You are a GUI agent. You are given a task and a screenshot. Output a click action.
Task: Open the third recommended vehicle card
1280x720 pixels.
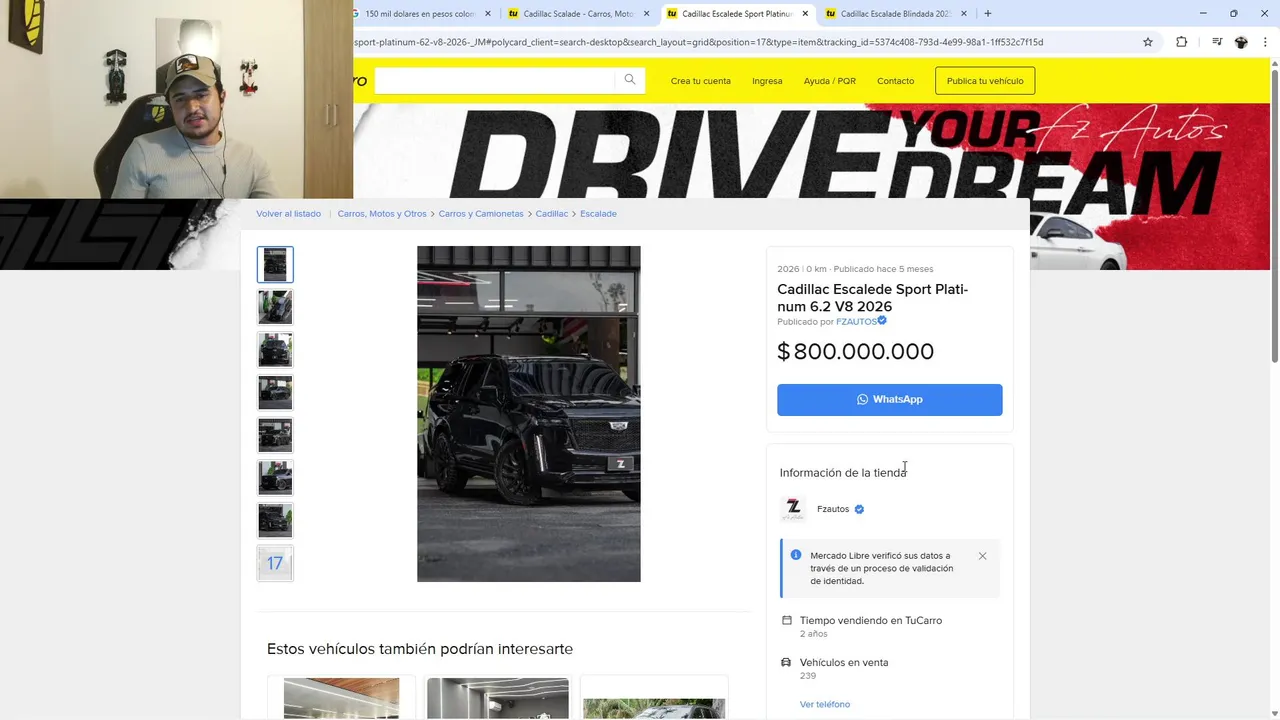tap(654, 698)
